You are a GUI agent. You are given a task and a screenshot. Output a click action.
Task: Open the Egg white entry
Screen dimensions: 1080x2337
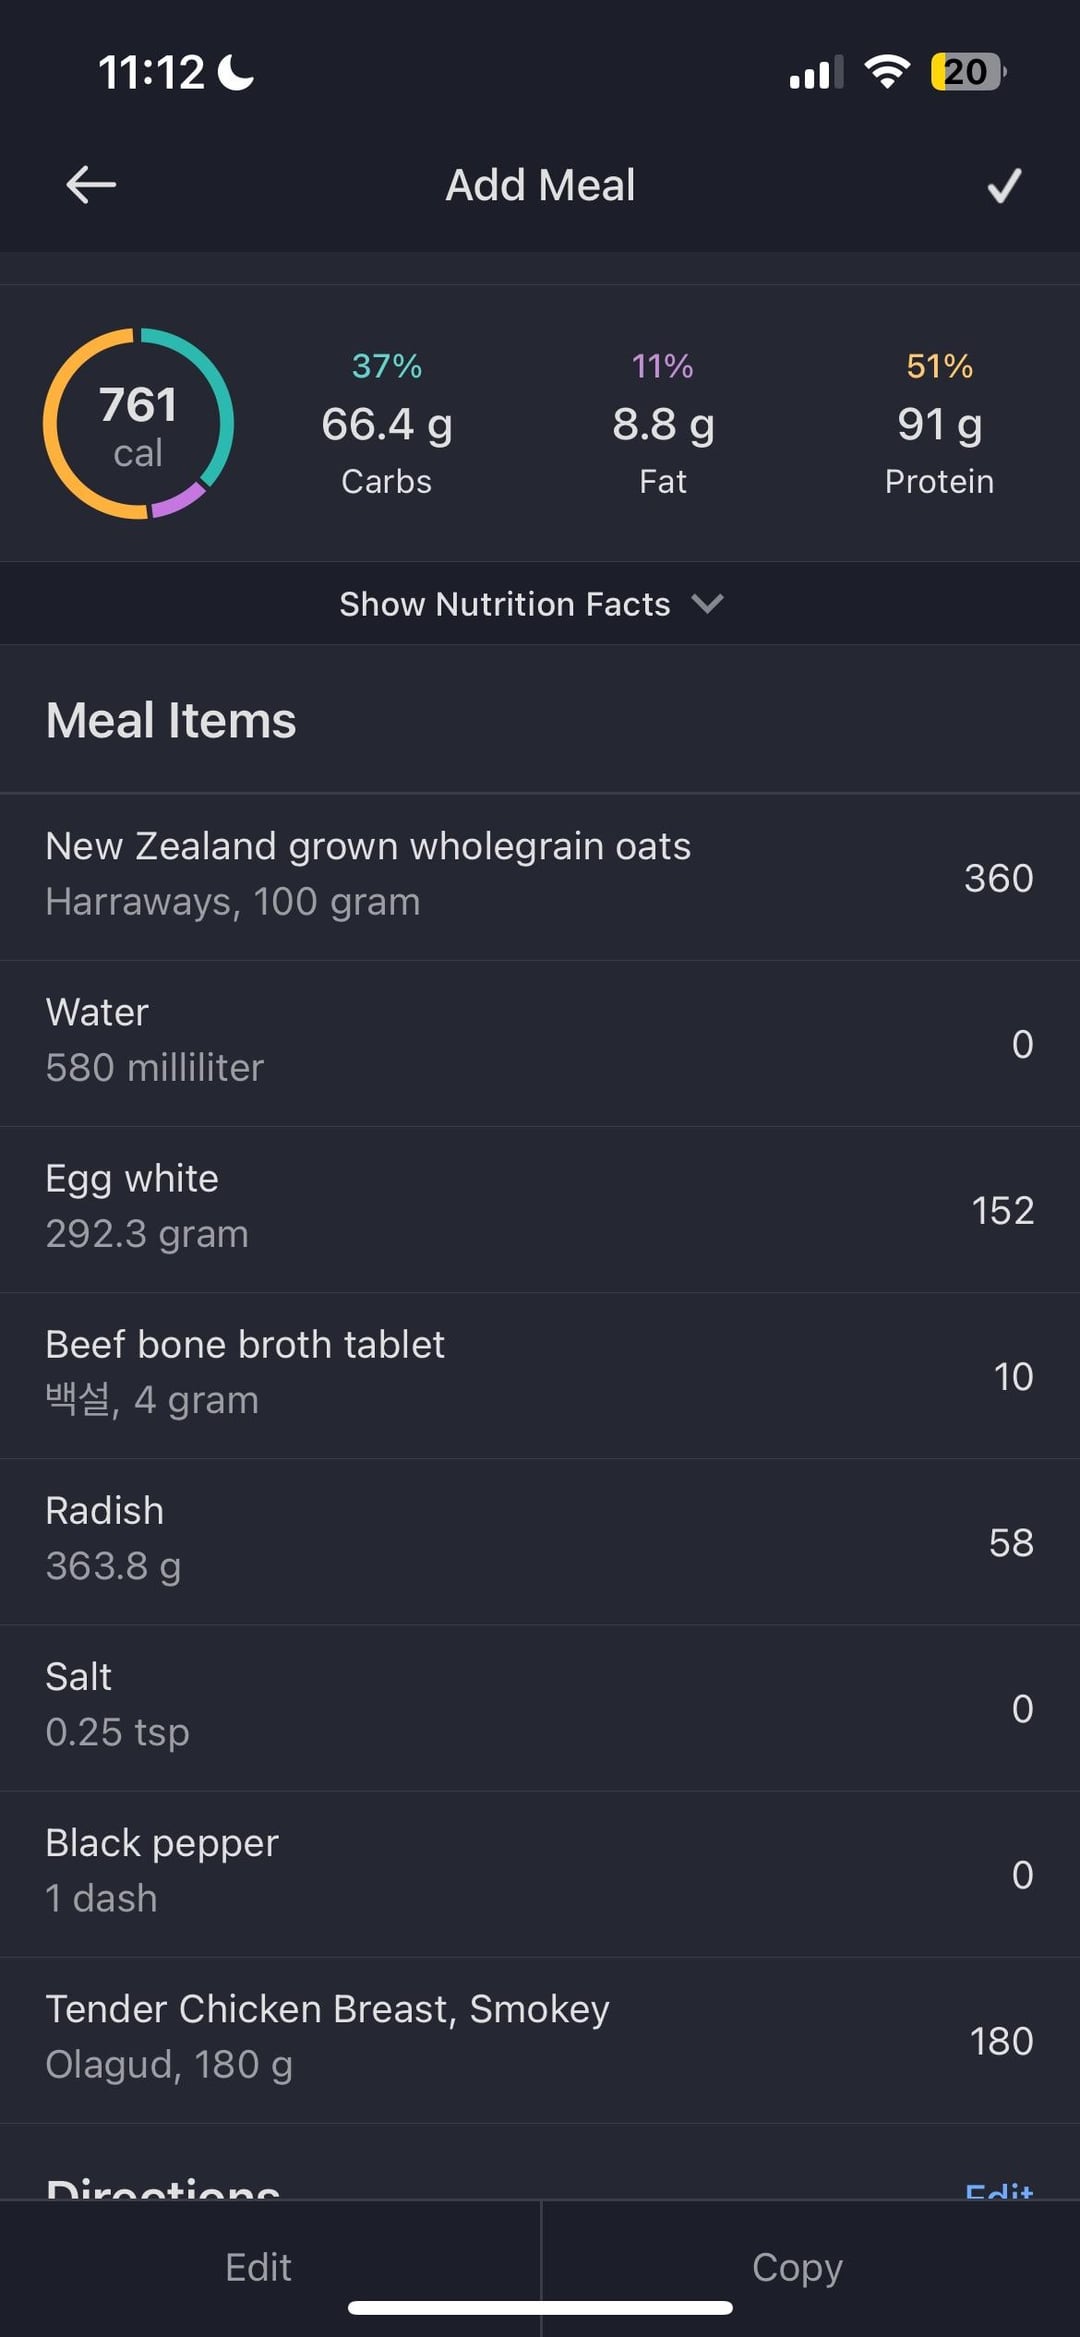540,1208
